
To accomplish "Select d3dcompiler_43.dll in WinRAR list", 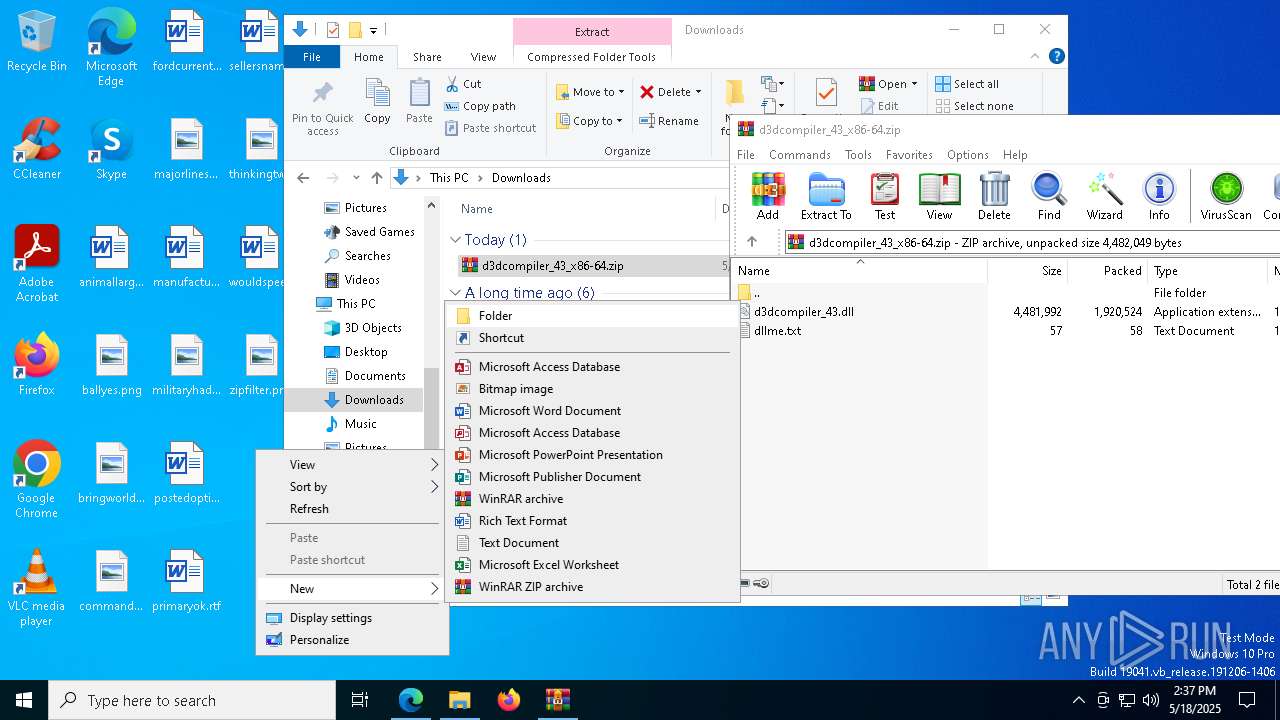I will (804, 312).
